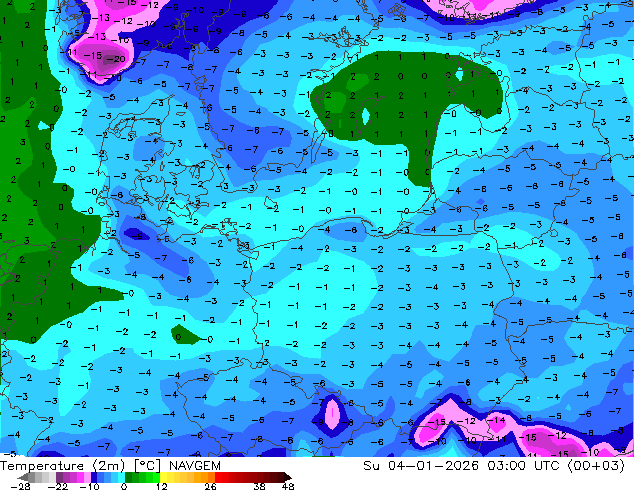Click the 'UTC' label
Screen dimensions: 634x490
tap(549, 466)
